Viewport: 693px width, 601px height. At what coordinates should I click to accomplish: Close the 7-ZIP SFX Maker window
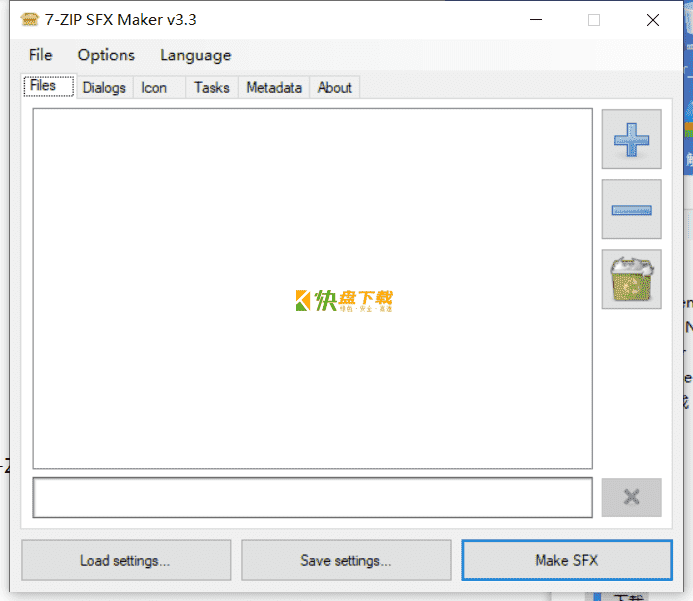coord(652,20)
